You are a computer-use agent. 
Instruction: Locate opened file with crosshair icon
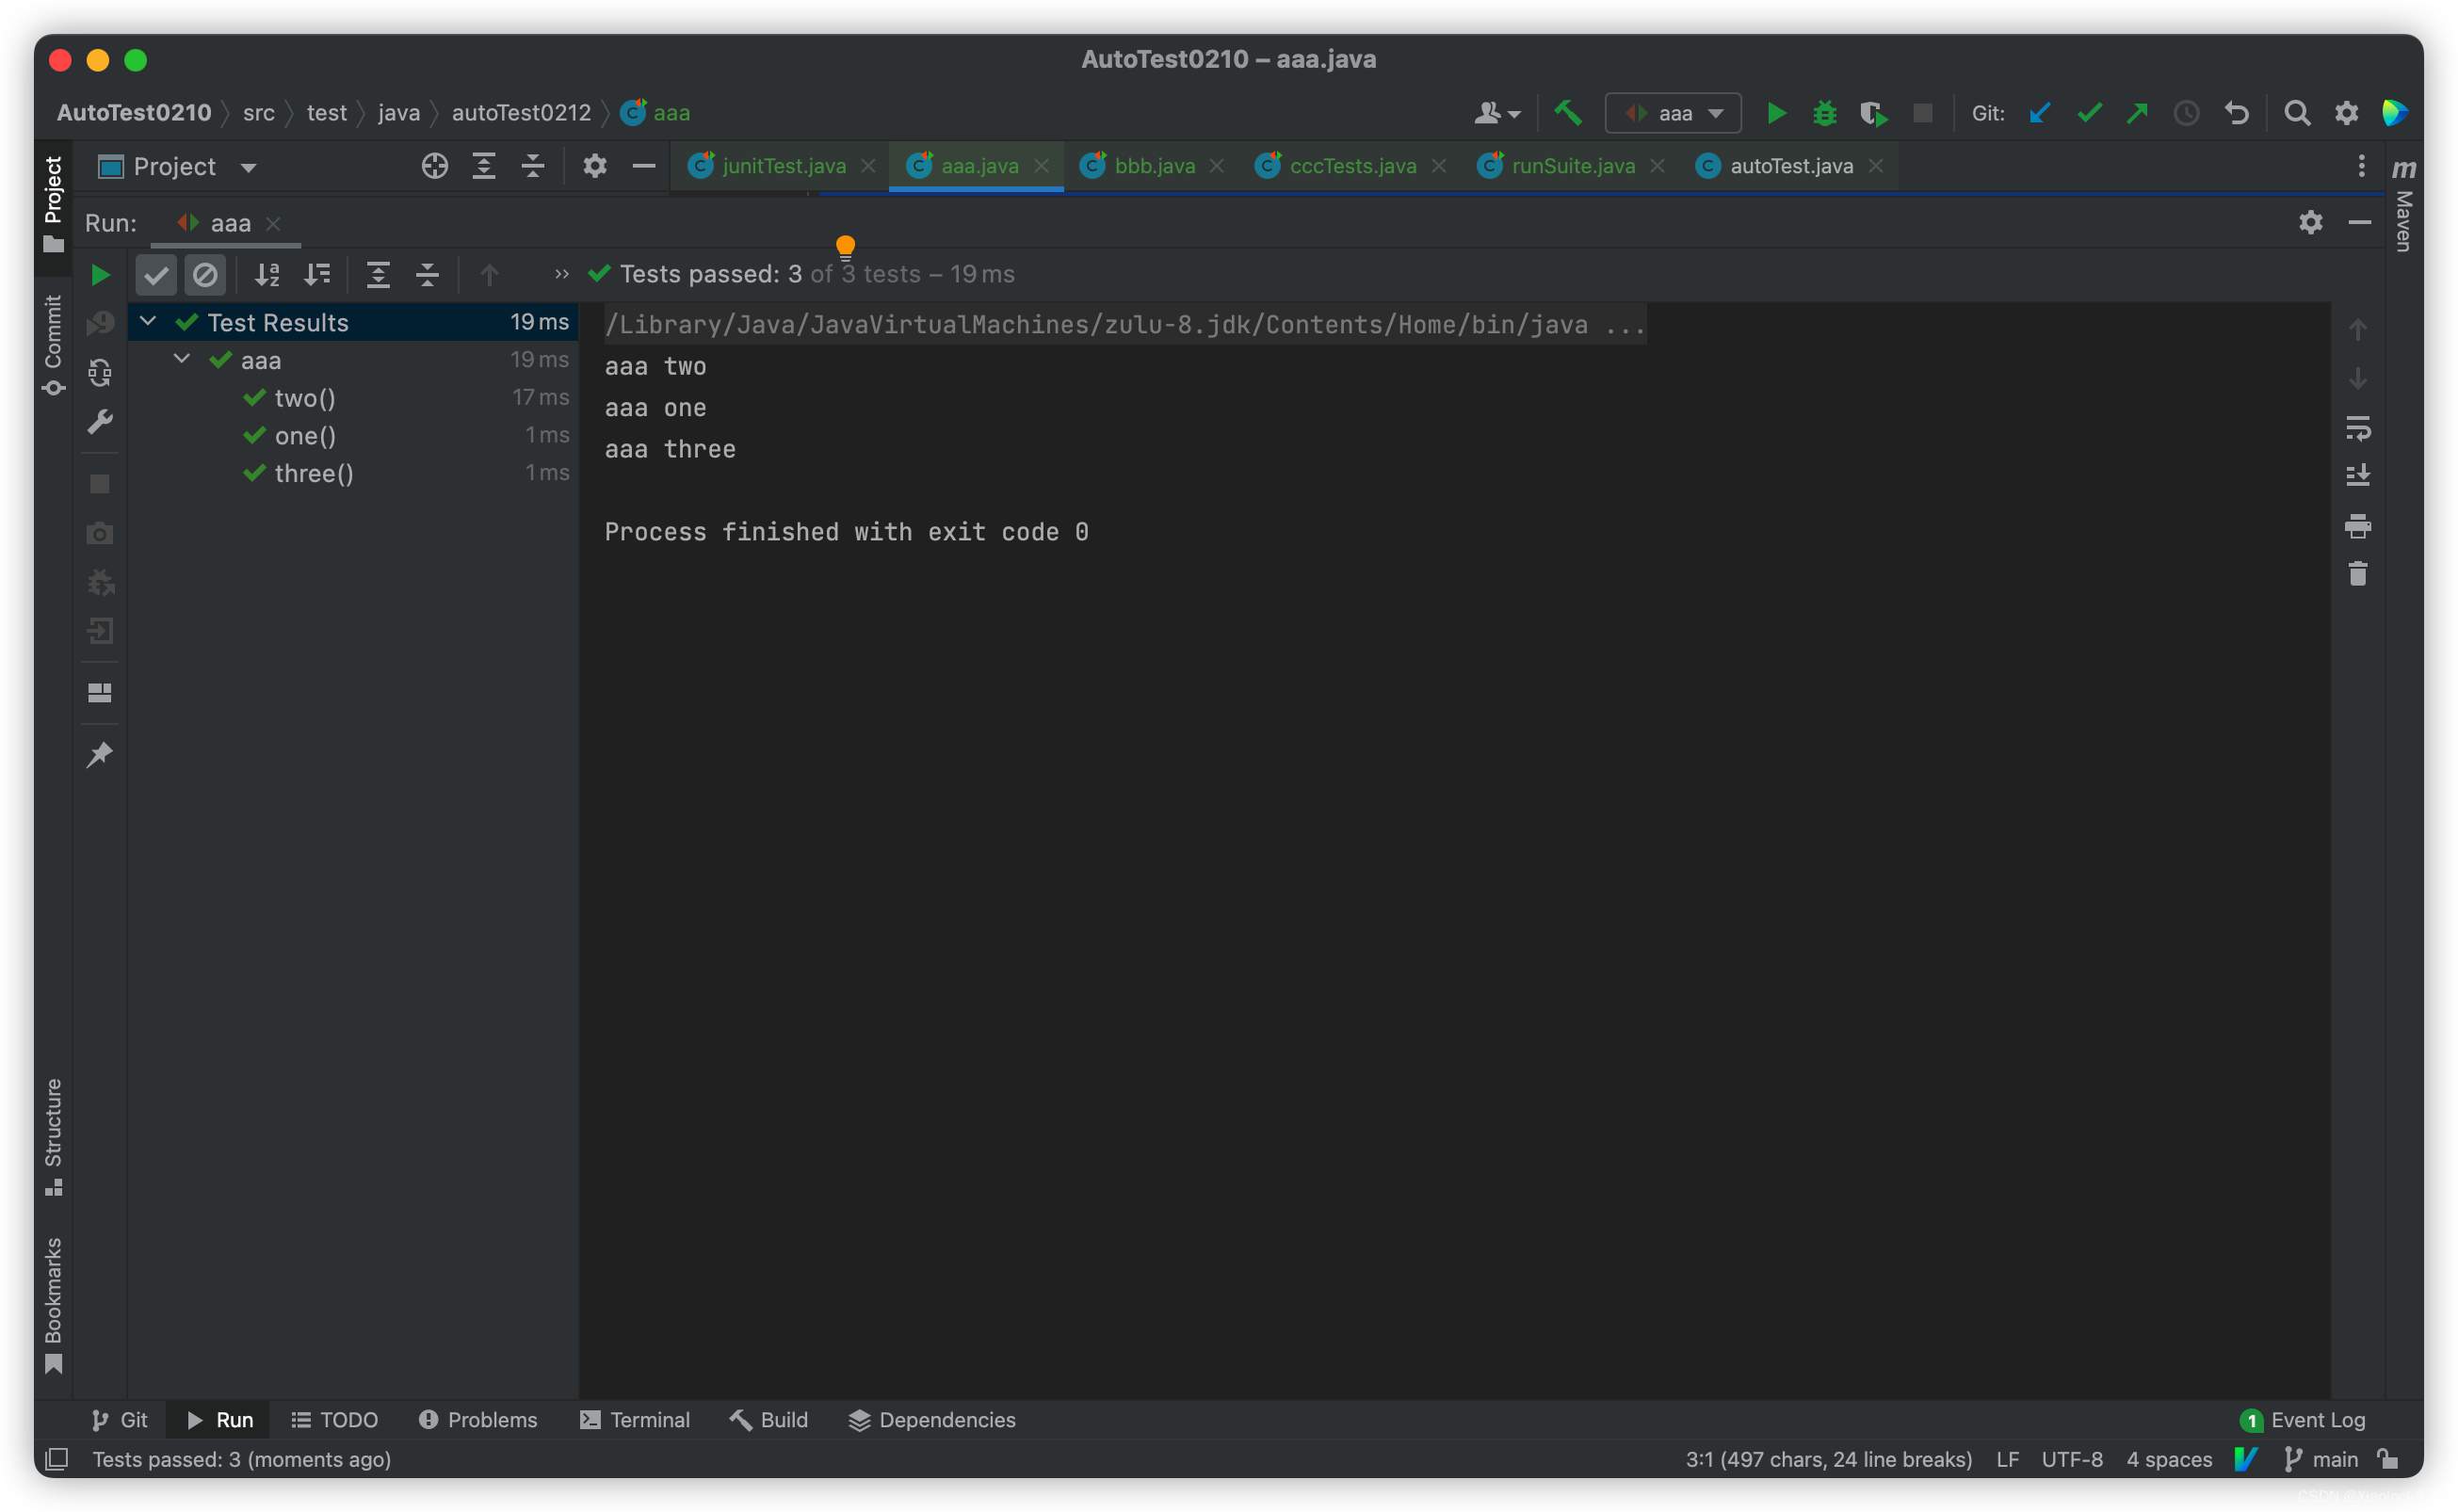[434, 166]
